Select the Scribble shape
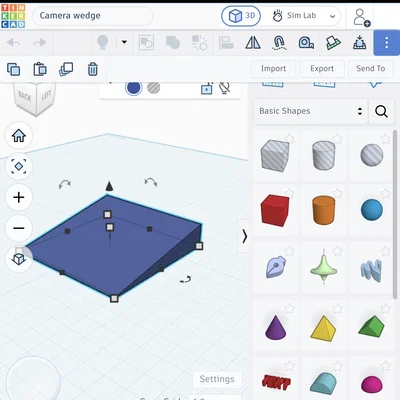This screenshot has width=400, height=400. (275, 267)
